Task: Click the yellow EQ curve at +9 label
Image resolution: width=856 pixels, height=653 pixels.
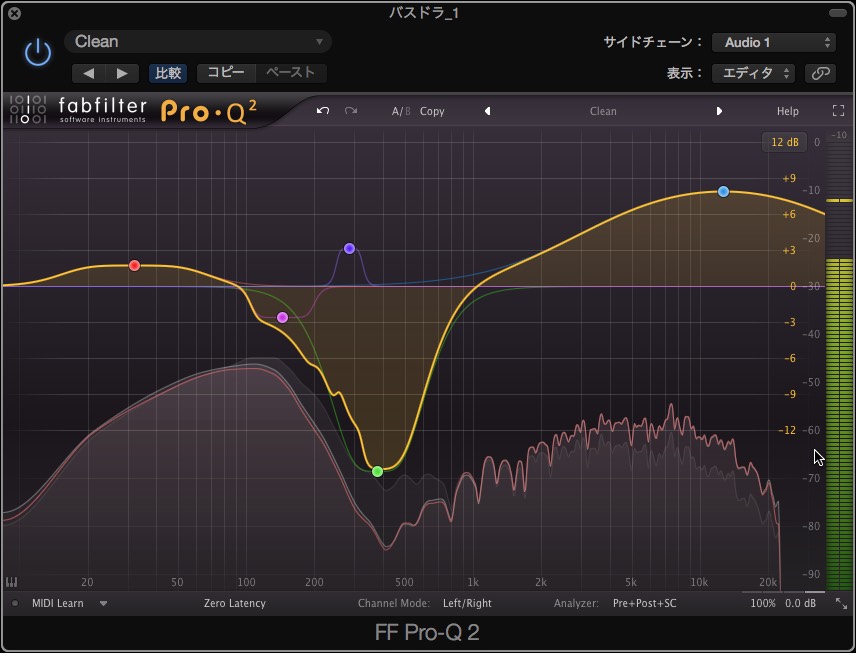Action: point(789,179)
